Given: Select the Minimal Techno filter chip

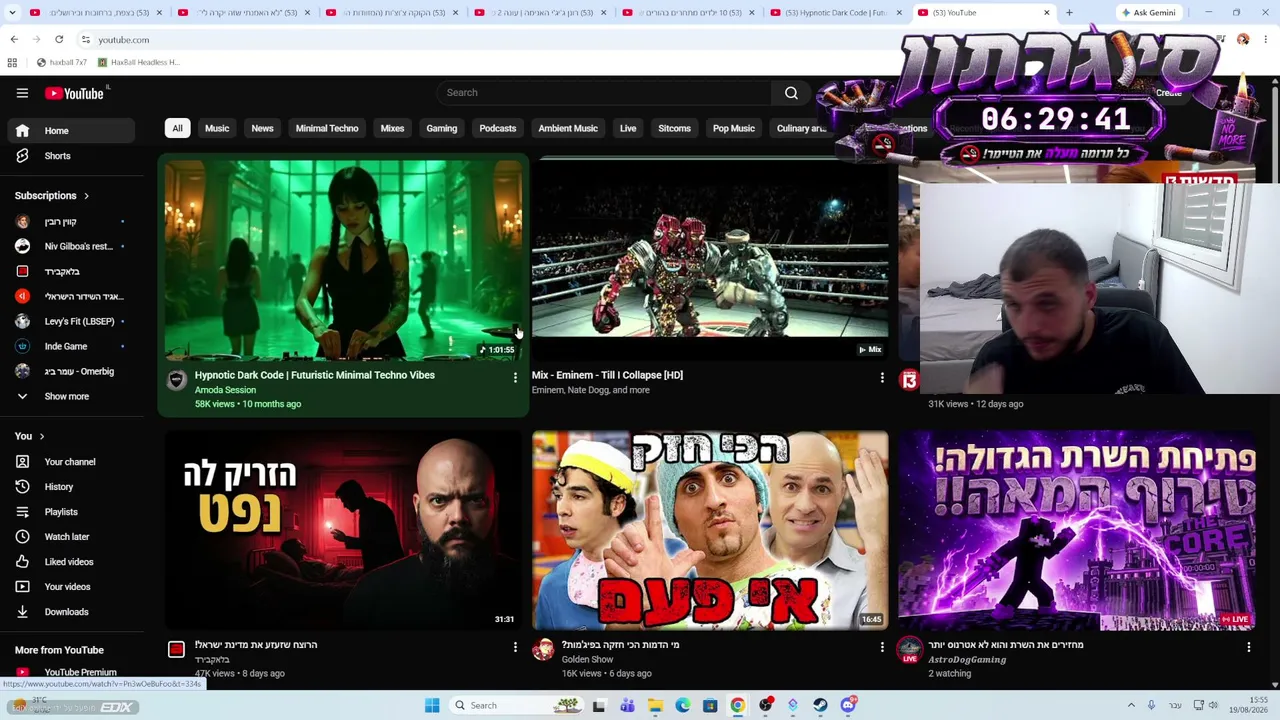Looking at the screenshot, I should 327,129.
